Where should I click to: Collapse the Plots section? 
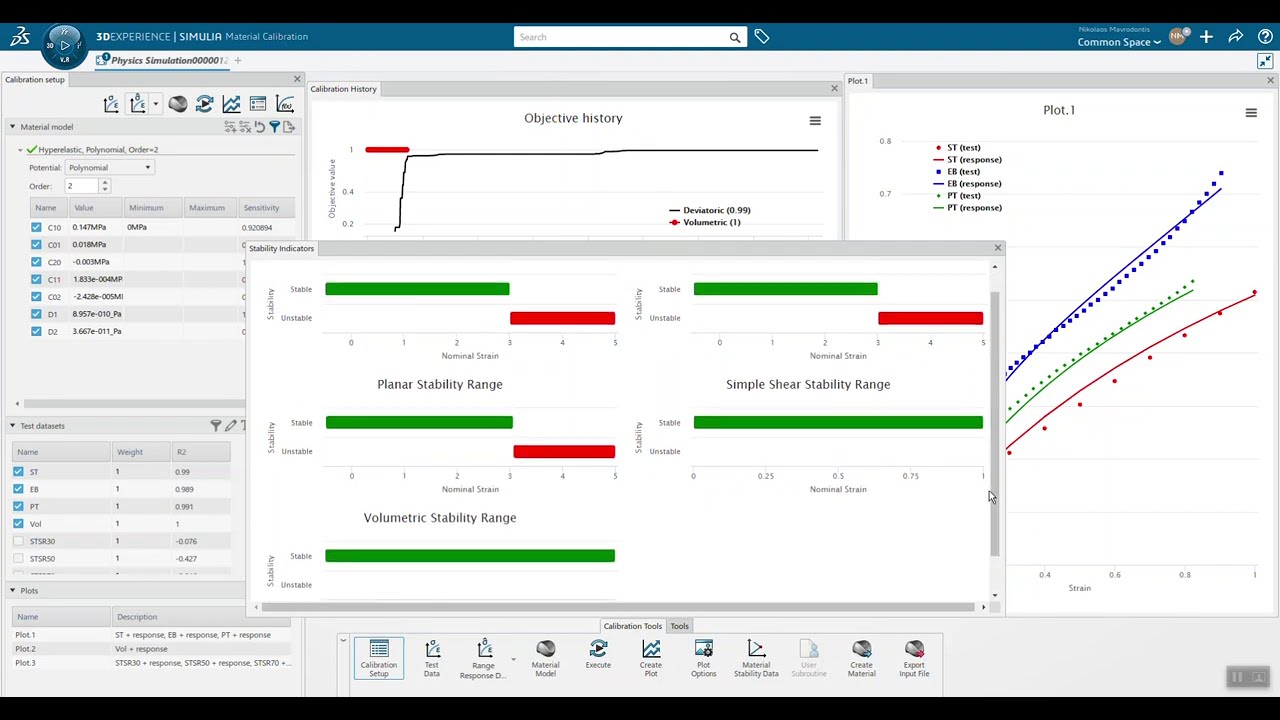(12, 591)
